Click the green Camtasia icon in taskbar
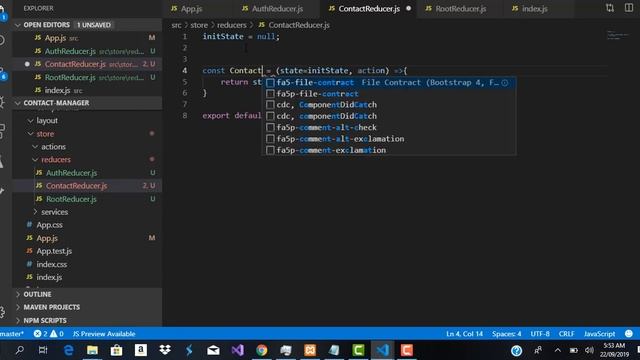Viewport: 640px width, 360px height. pos(358,350)
